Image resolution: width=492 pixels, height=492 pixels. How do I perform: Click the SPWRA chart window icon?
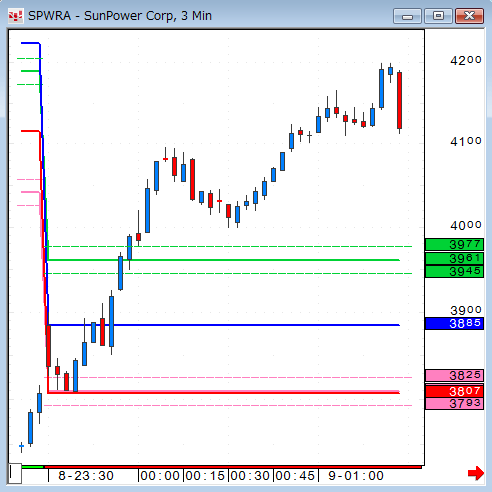point(15,16)
